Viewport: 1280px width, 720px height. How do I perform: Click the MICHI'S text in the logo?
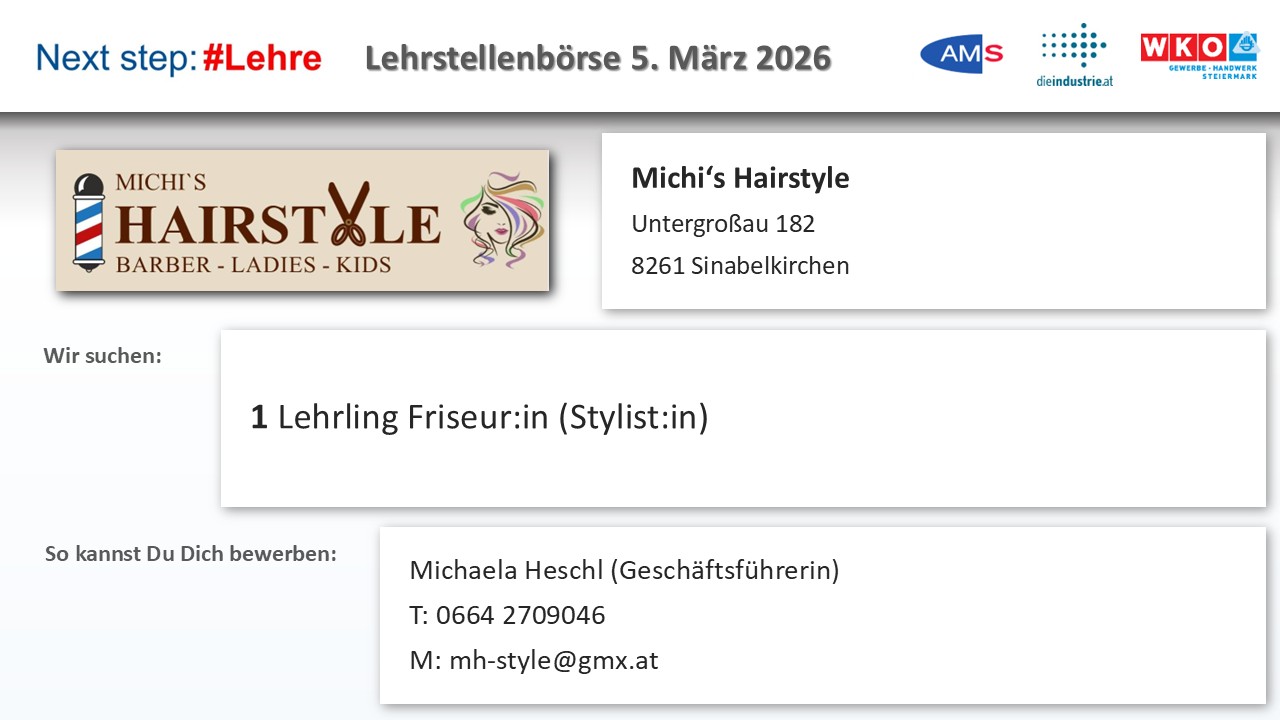point(160,182)
